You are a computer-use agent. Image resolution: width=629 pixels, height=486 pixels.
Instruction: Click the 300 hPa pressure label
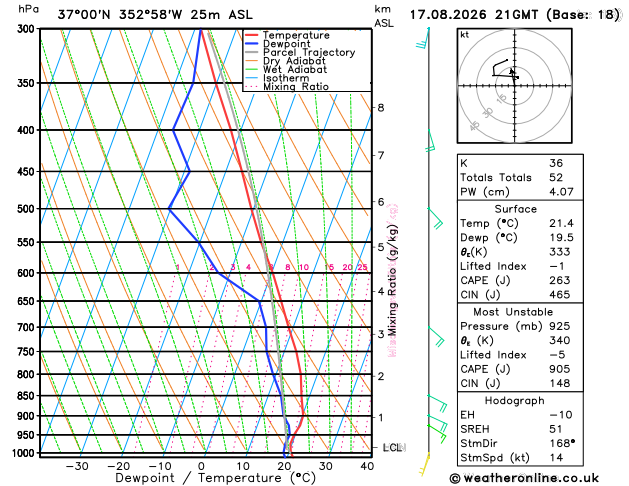point(26,29)
